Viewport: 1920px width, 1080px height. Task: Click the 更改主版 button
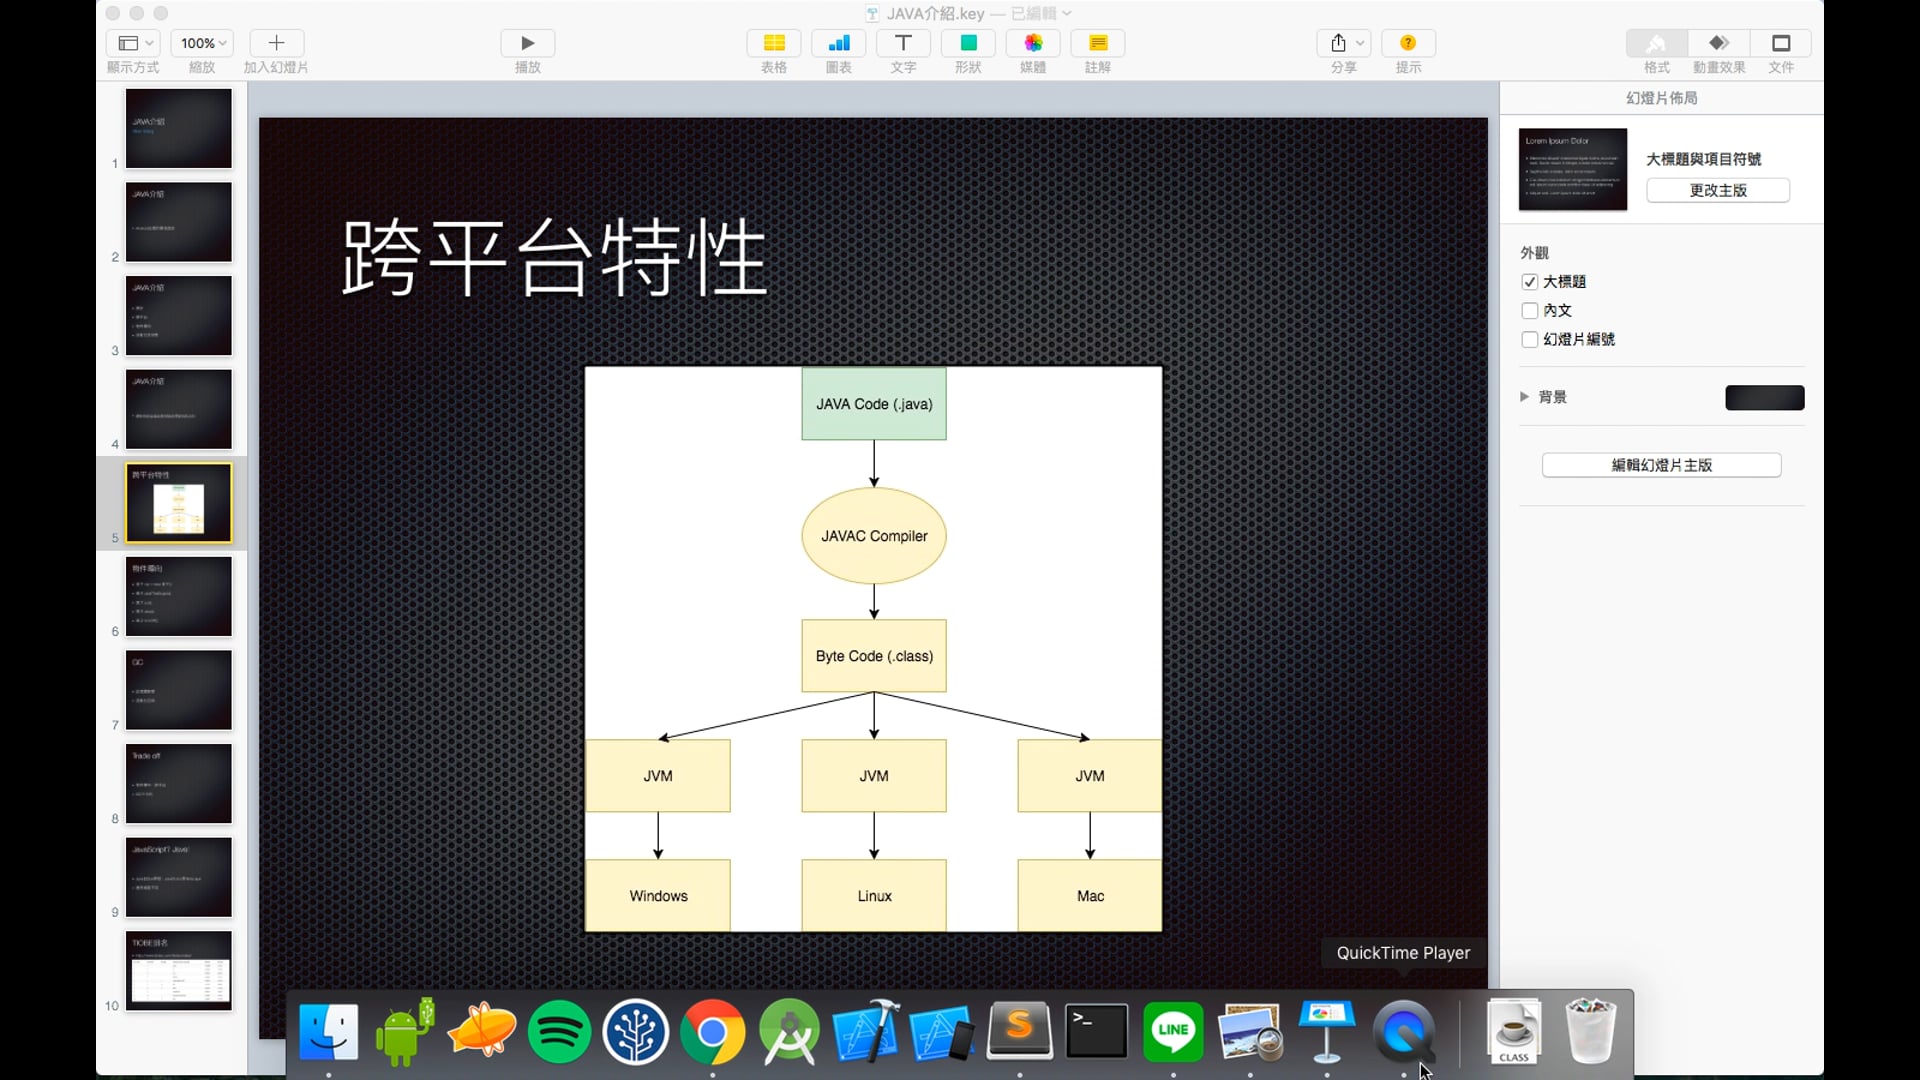click(x=1717, y=190)
